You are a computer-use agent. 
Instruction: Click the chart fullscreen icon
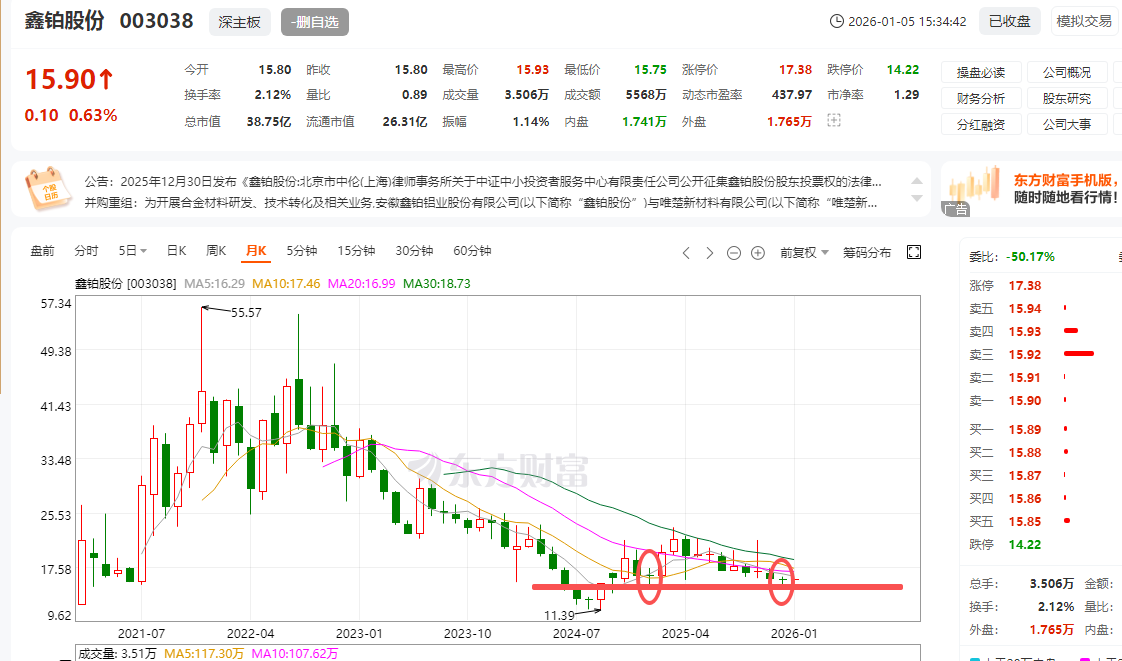913,252
